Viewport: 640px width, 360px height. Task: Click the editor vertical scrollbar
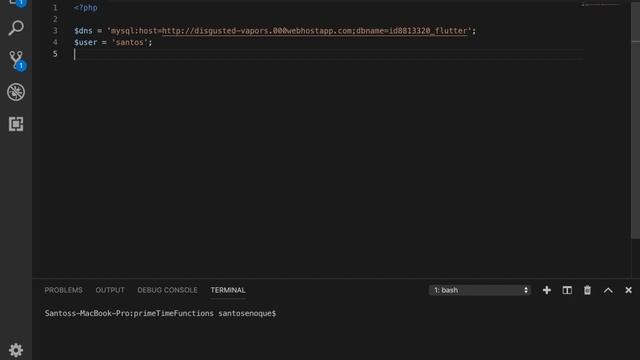(x=636, y=120)
